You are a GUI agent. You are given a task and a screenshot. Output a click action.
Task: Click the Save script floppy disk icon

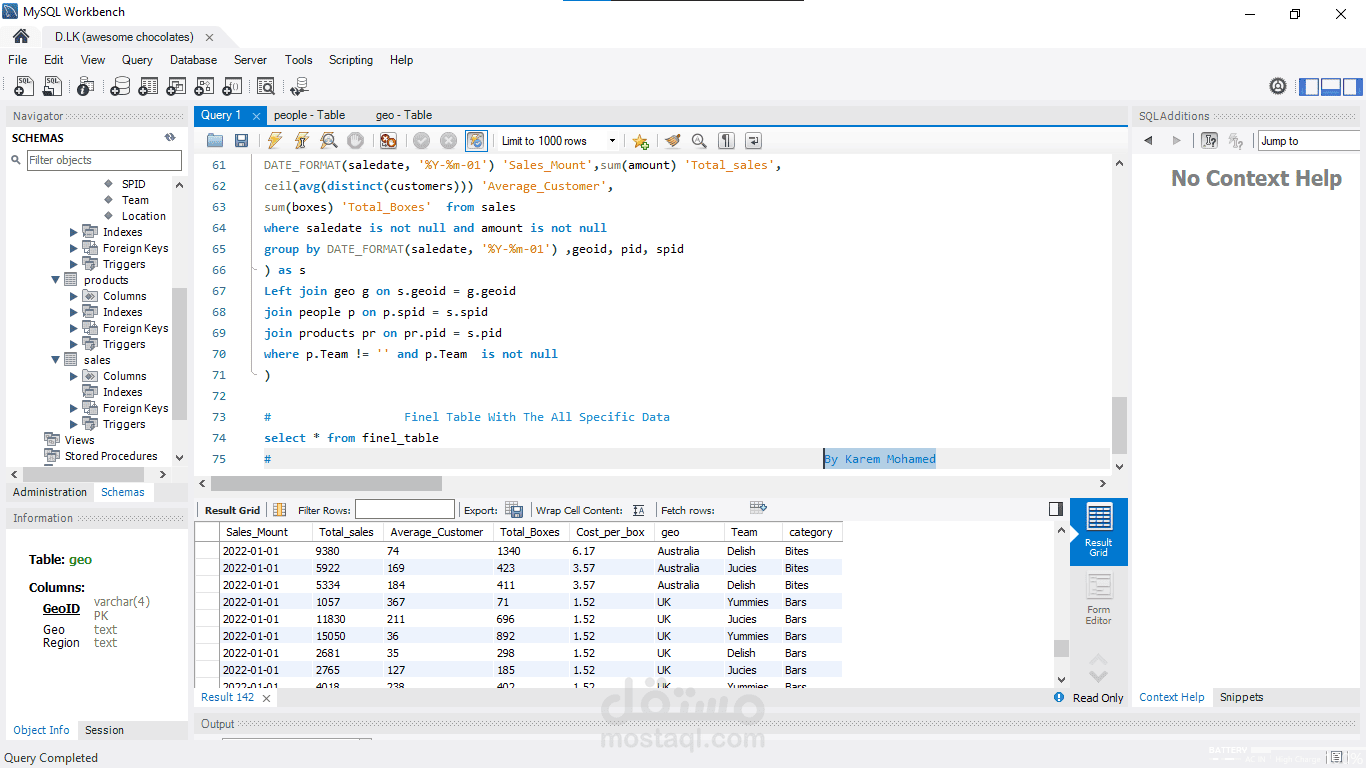pyautogui.click(x=241, y=141)
